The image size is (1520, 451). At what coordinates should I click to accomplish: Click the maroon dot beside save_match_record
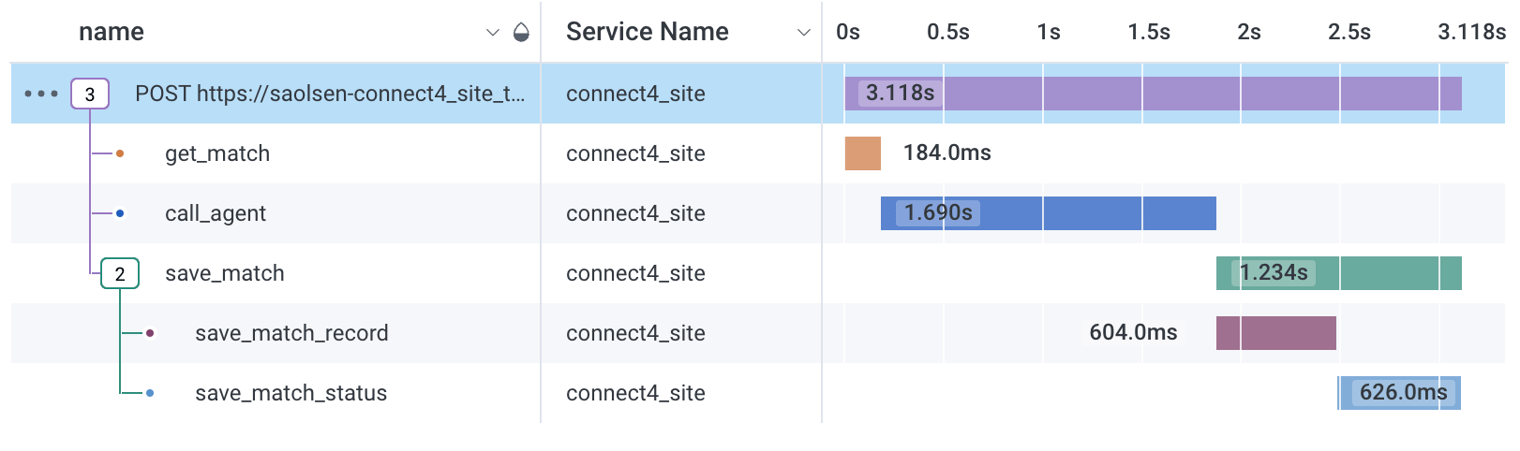coord(150,333)
